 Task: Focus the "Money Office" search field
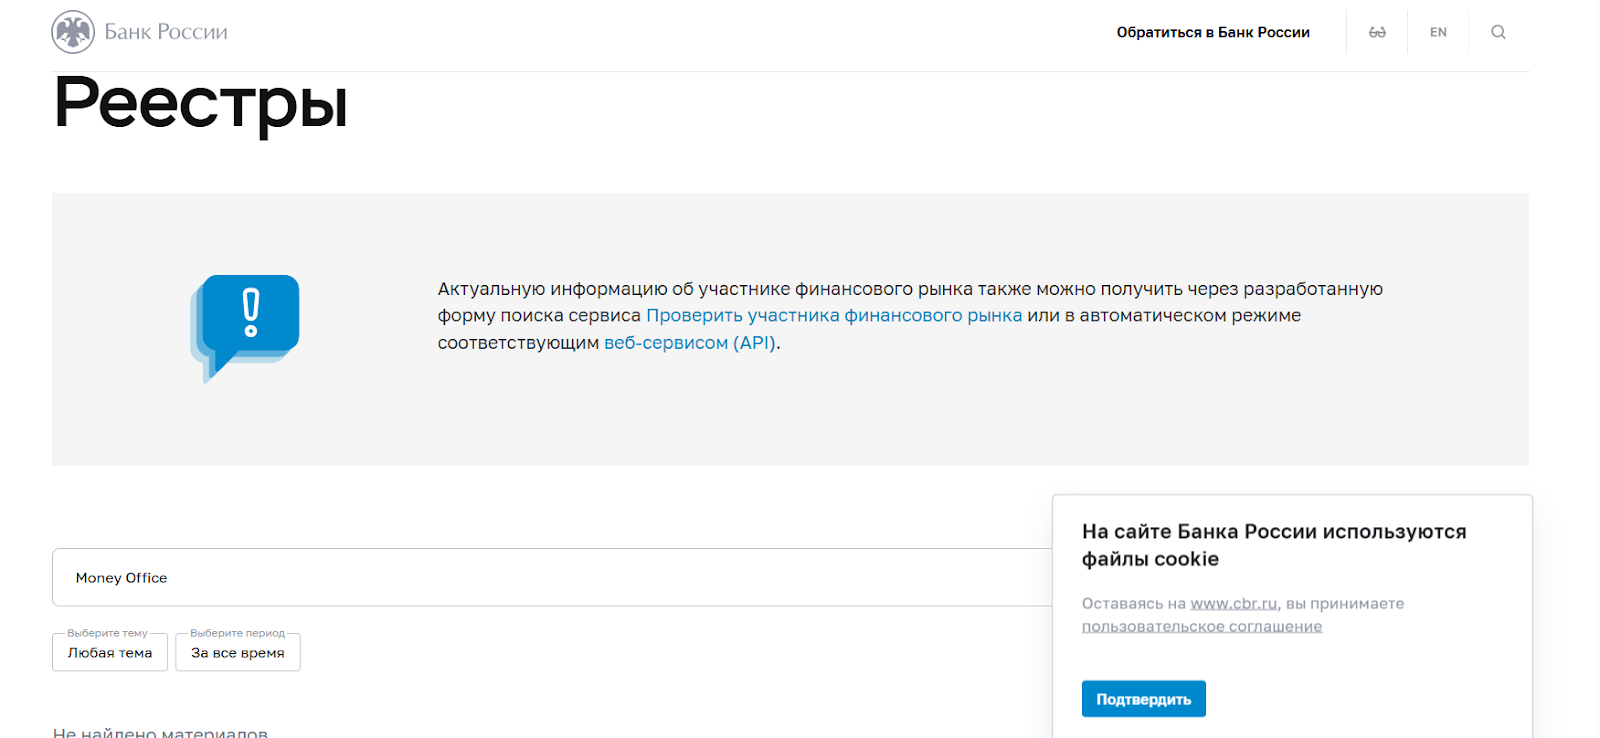click(x=550, y=578)
